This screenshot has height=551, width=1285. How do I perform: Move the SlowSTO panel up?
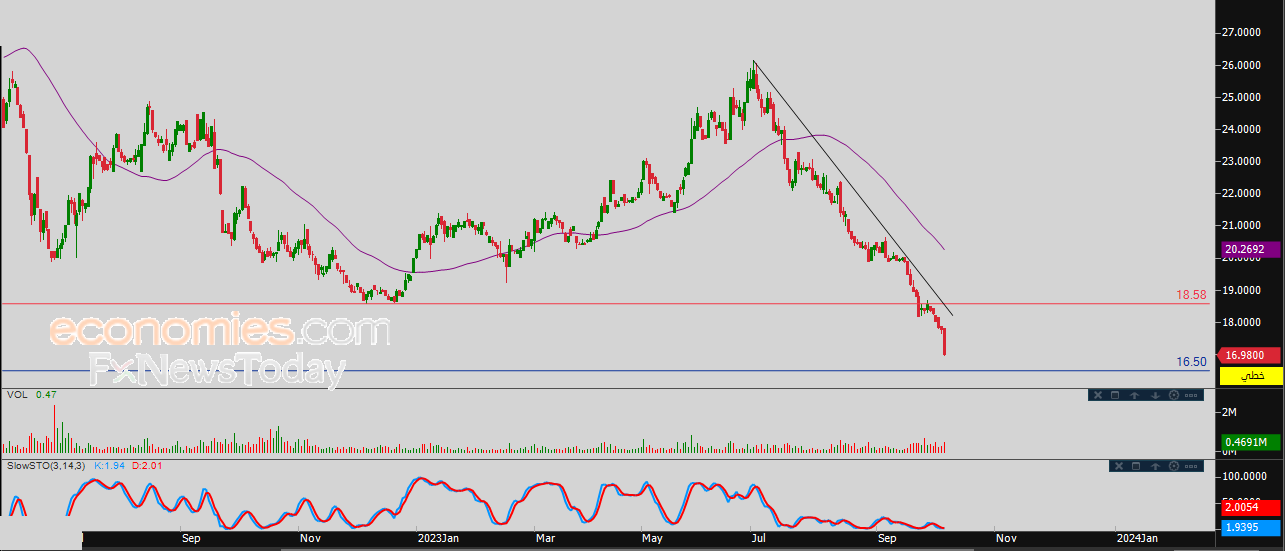pos(1155,466)
